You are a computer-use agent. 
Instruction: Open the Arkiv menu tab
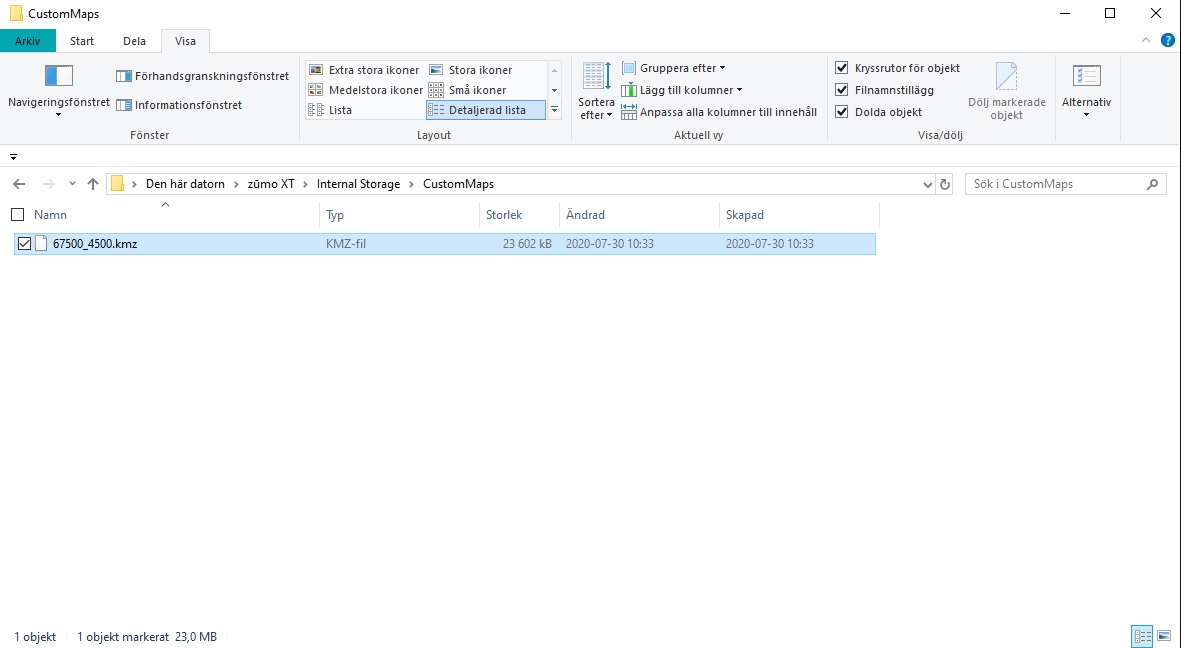click(27, 41)
